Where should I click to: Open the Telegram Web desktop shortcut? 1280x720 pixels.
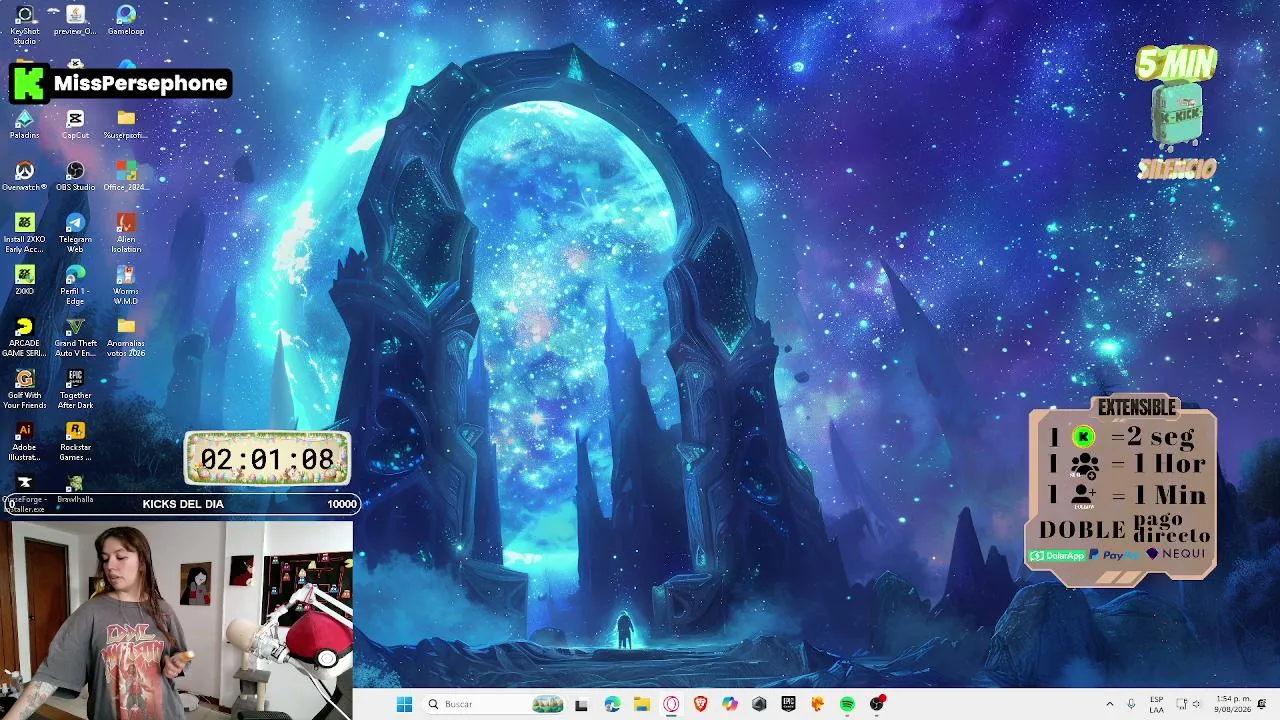tap(75, 233)
